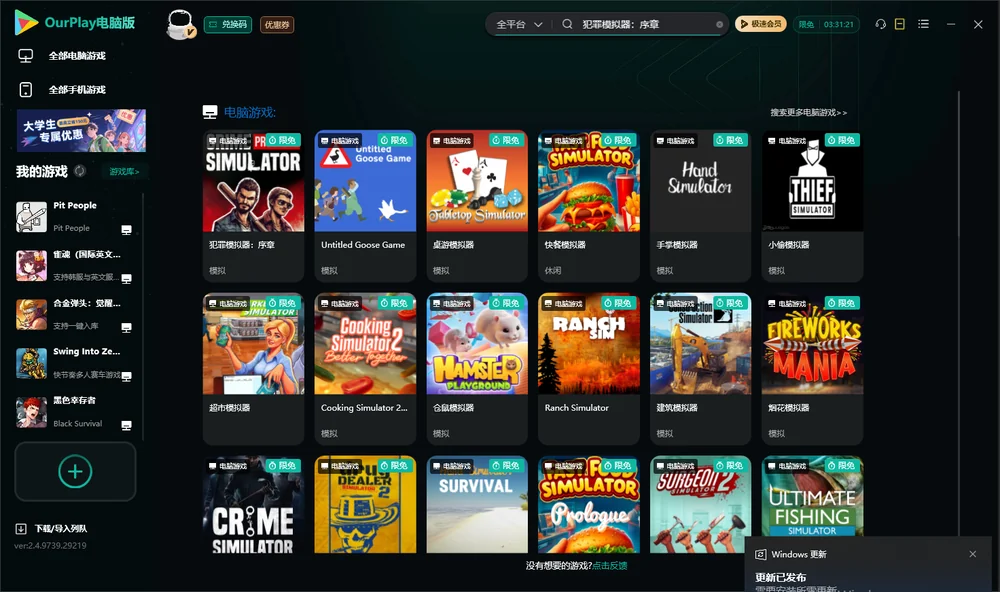
Task: Clear the search field text
Action: (x=719, y=24)
